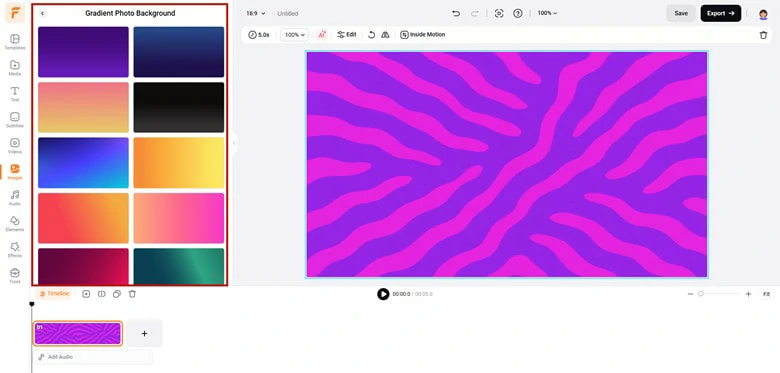This screenshot has height=373, width=780.
Task: Open the Tools sidebar panel
Action: click(x=15, y=275)
